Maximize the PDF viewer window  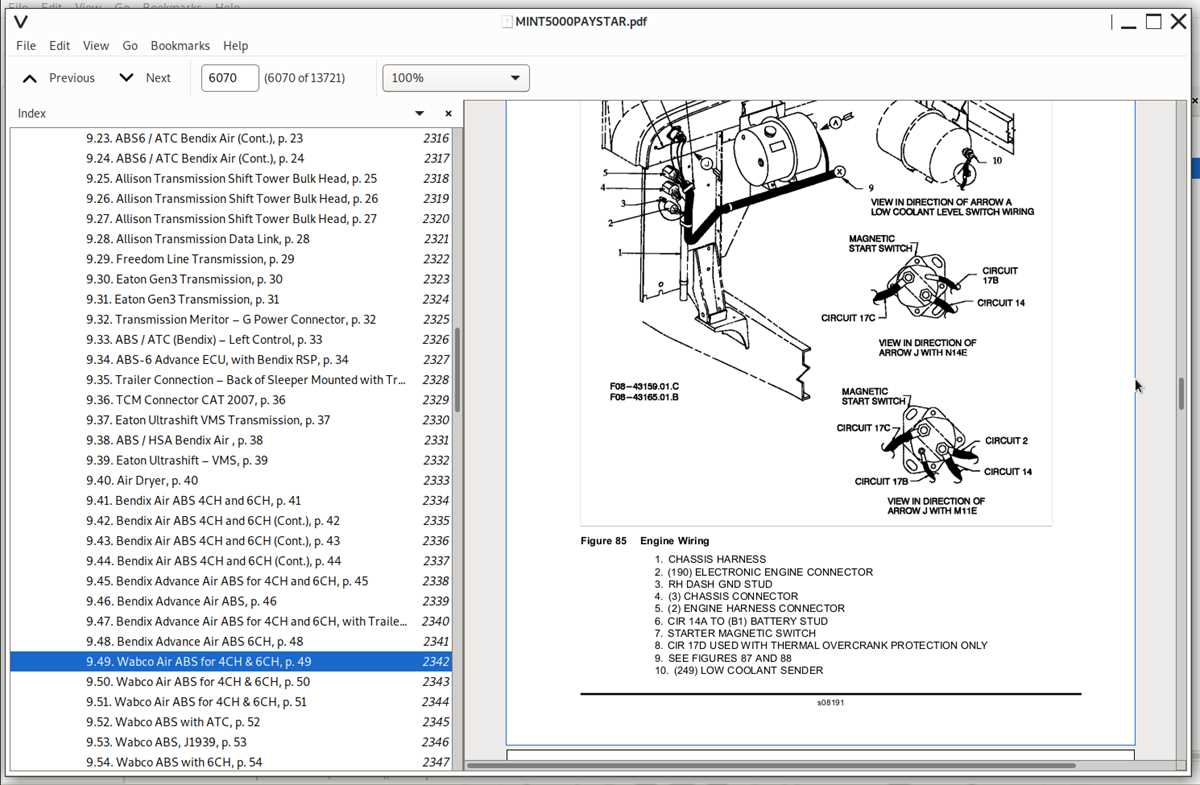[x=1154, y=23]
